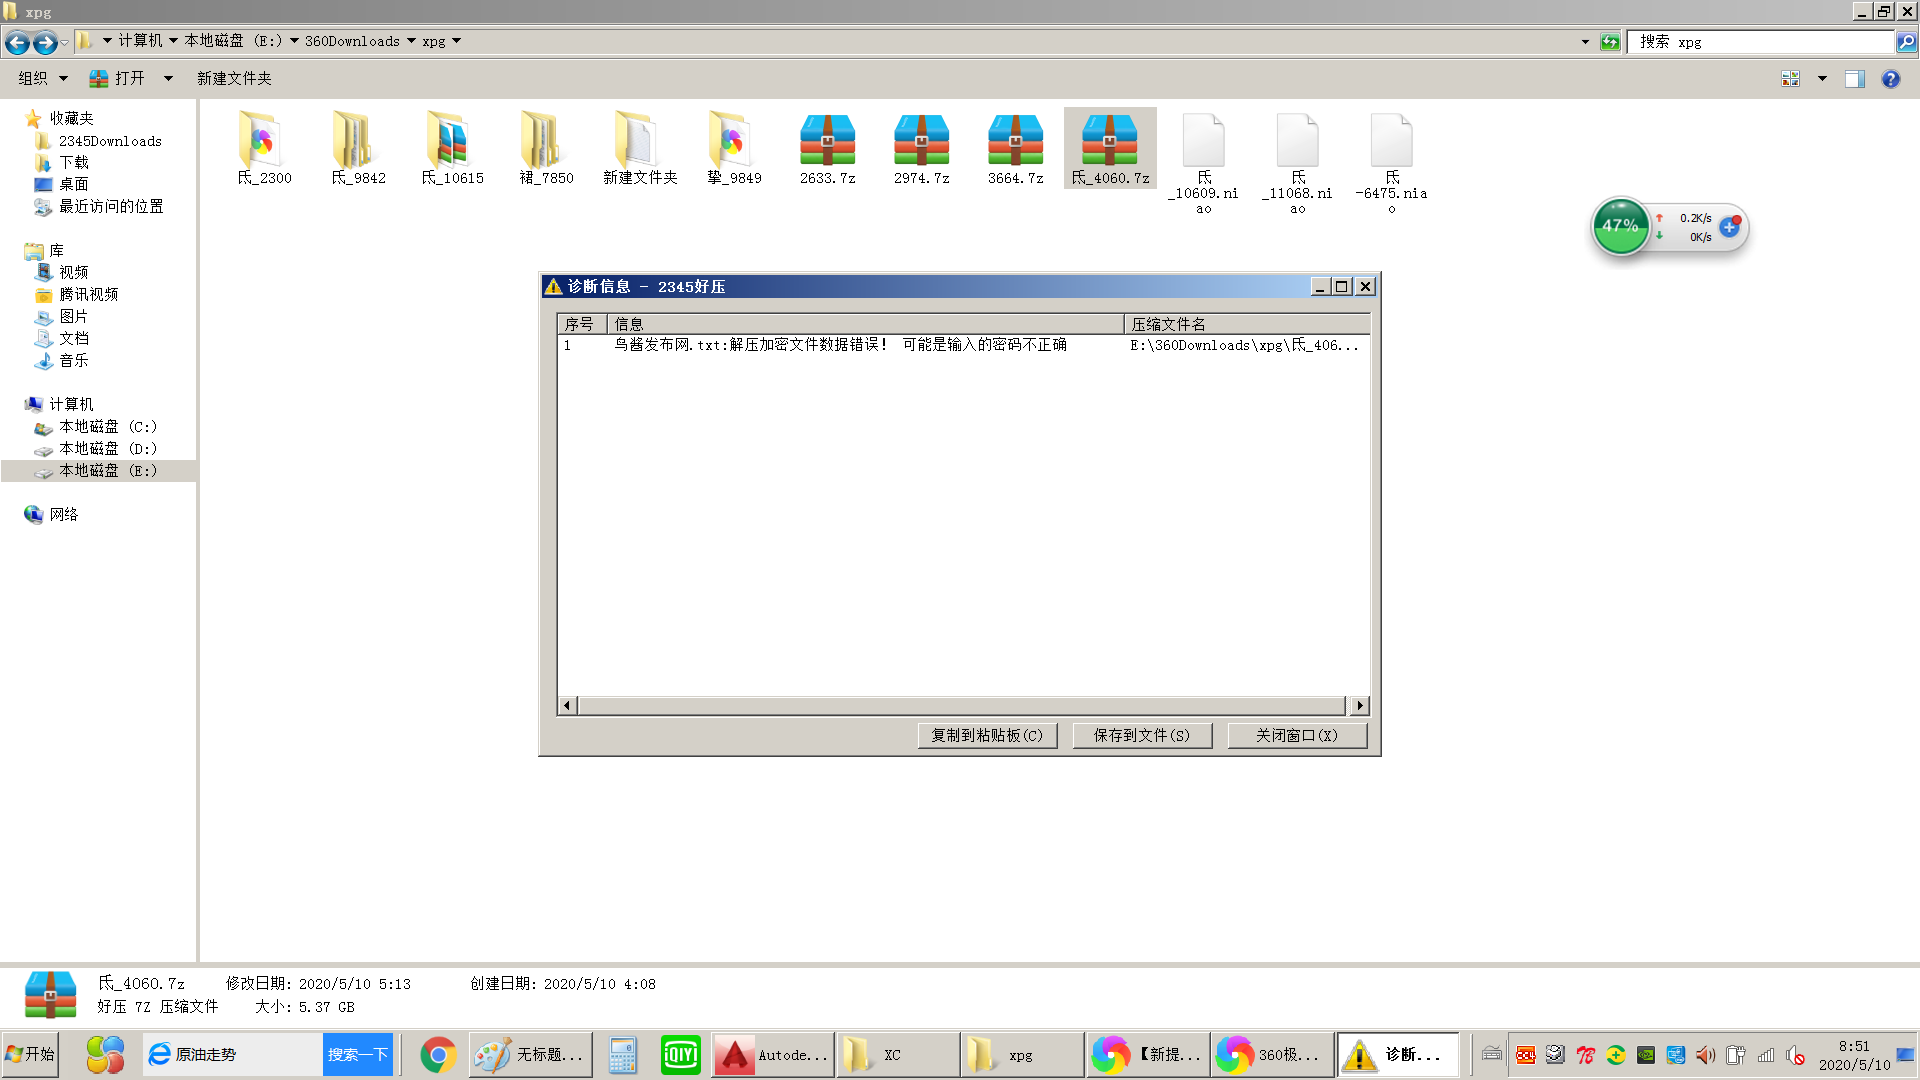Open the view options dropdown arrow
Screen dimensions: 1920x1080
1822,79
